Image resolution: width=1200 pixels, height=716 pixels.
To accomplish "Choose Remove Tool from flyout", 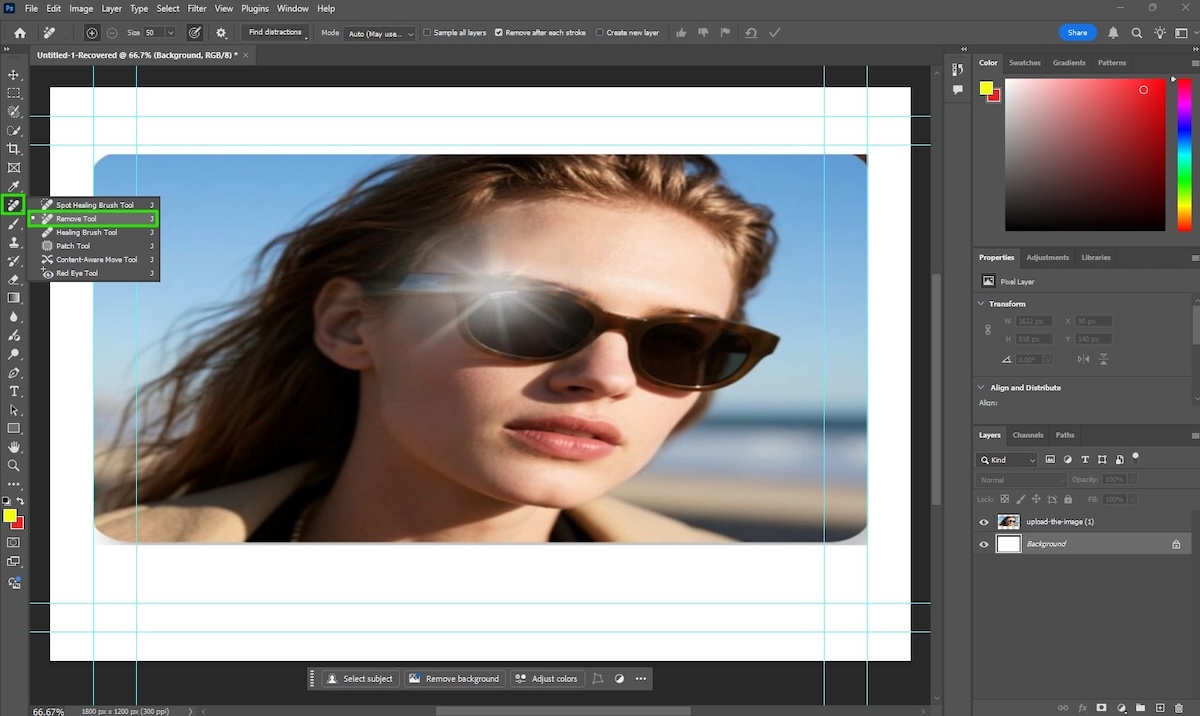I will click(x=95, y=218).
